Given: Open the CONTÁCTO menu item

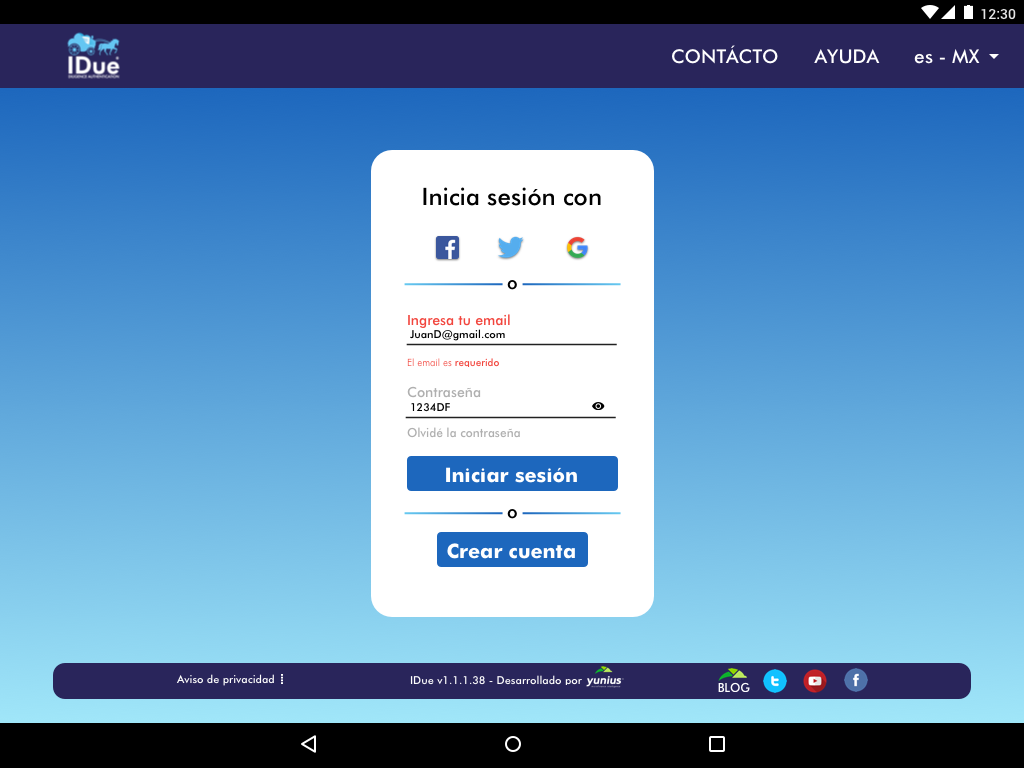Looking at the screenshot, I should [x=724, y=56].
